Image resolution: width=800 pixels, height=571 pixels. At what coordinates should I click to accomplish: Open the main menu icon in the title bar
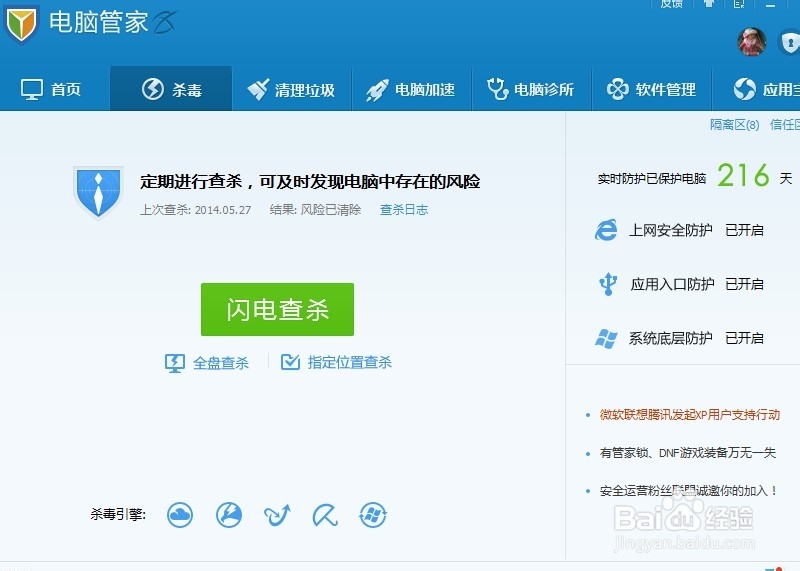[739, 4]
